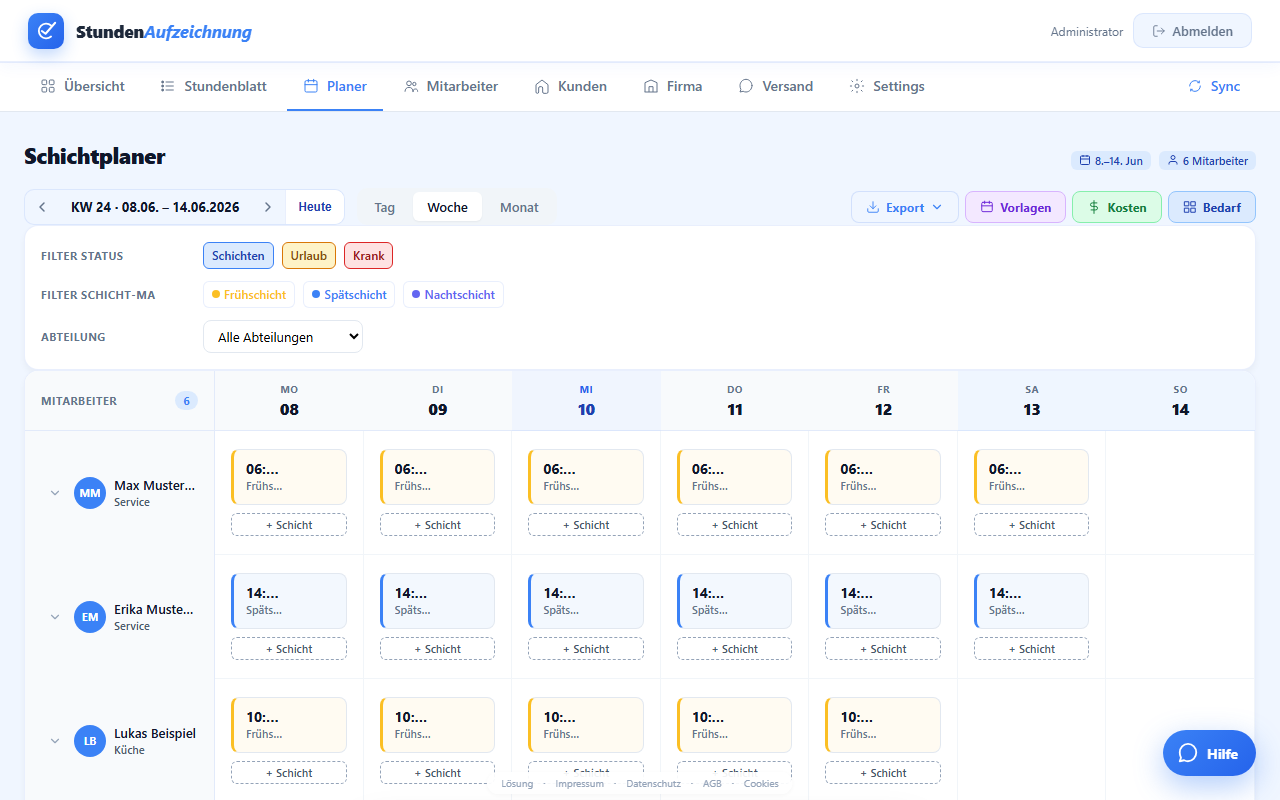Viewport: 1280px width, 800px height.
Task: Go to the Kunden tab
Action: click(571, 86)
